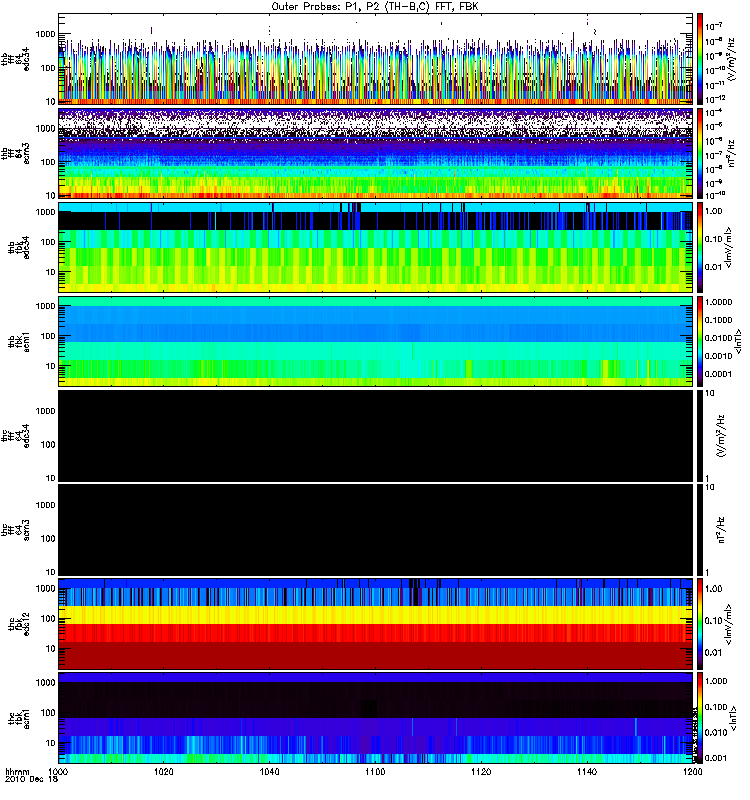Click the thb fbk scm1 filter bank panel
750x800 pixels.
376,341
